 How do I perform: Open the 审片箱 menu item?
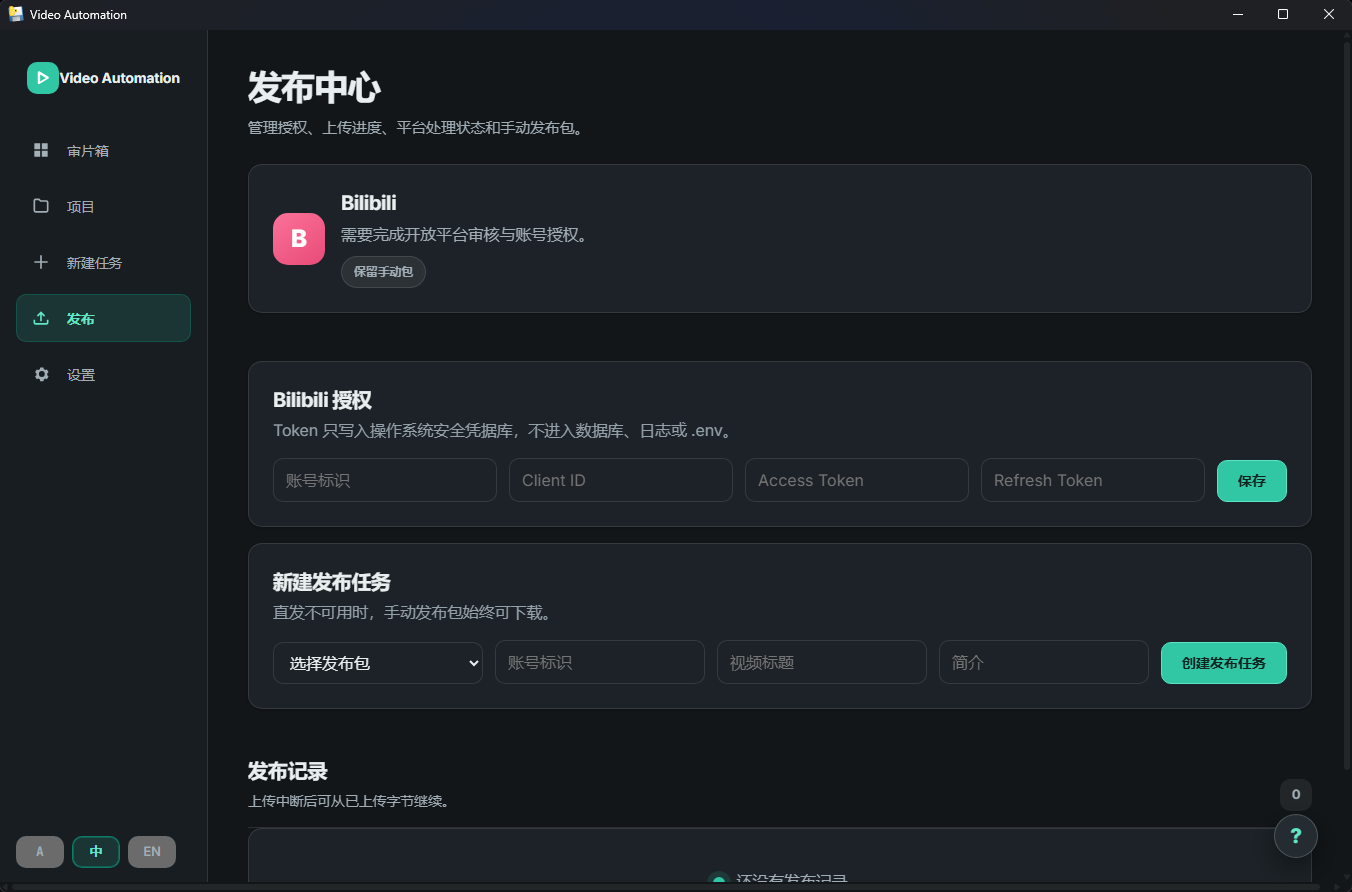(103, 150)
